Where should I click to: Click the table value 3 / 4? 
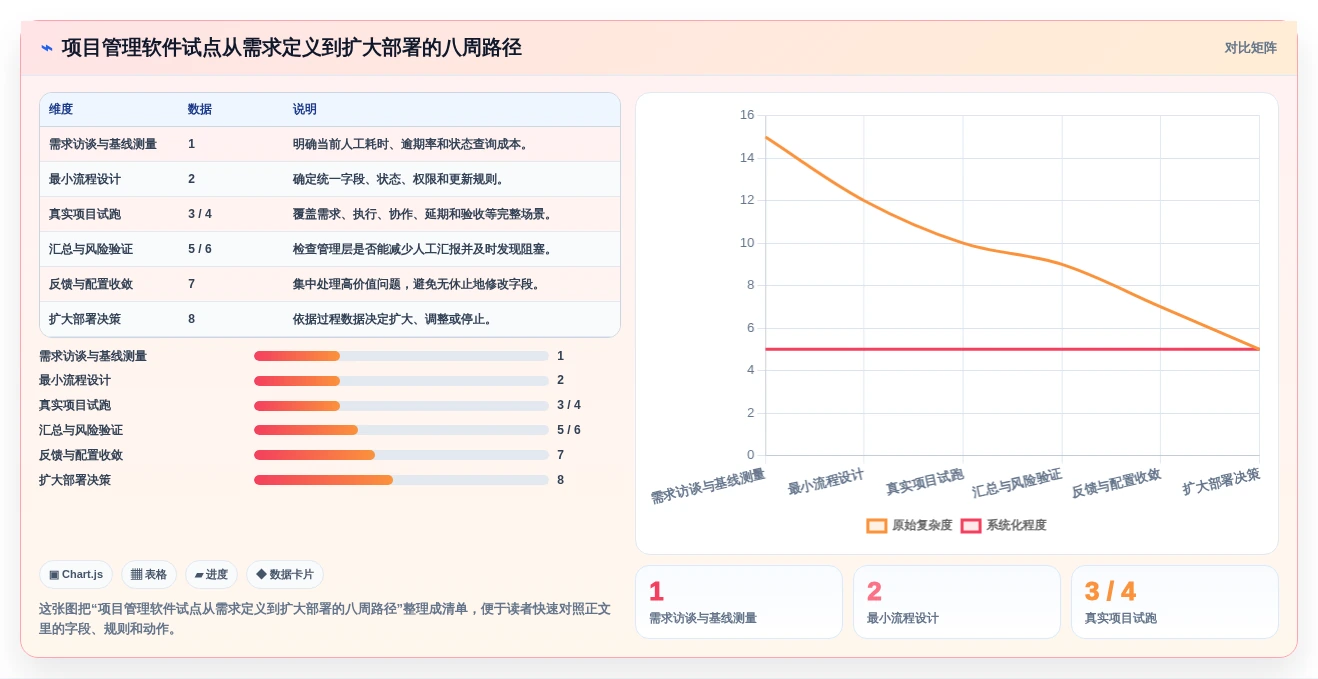point(200,214)
